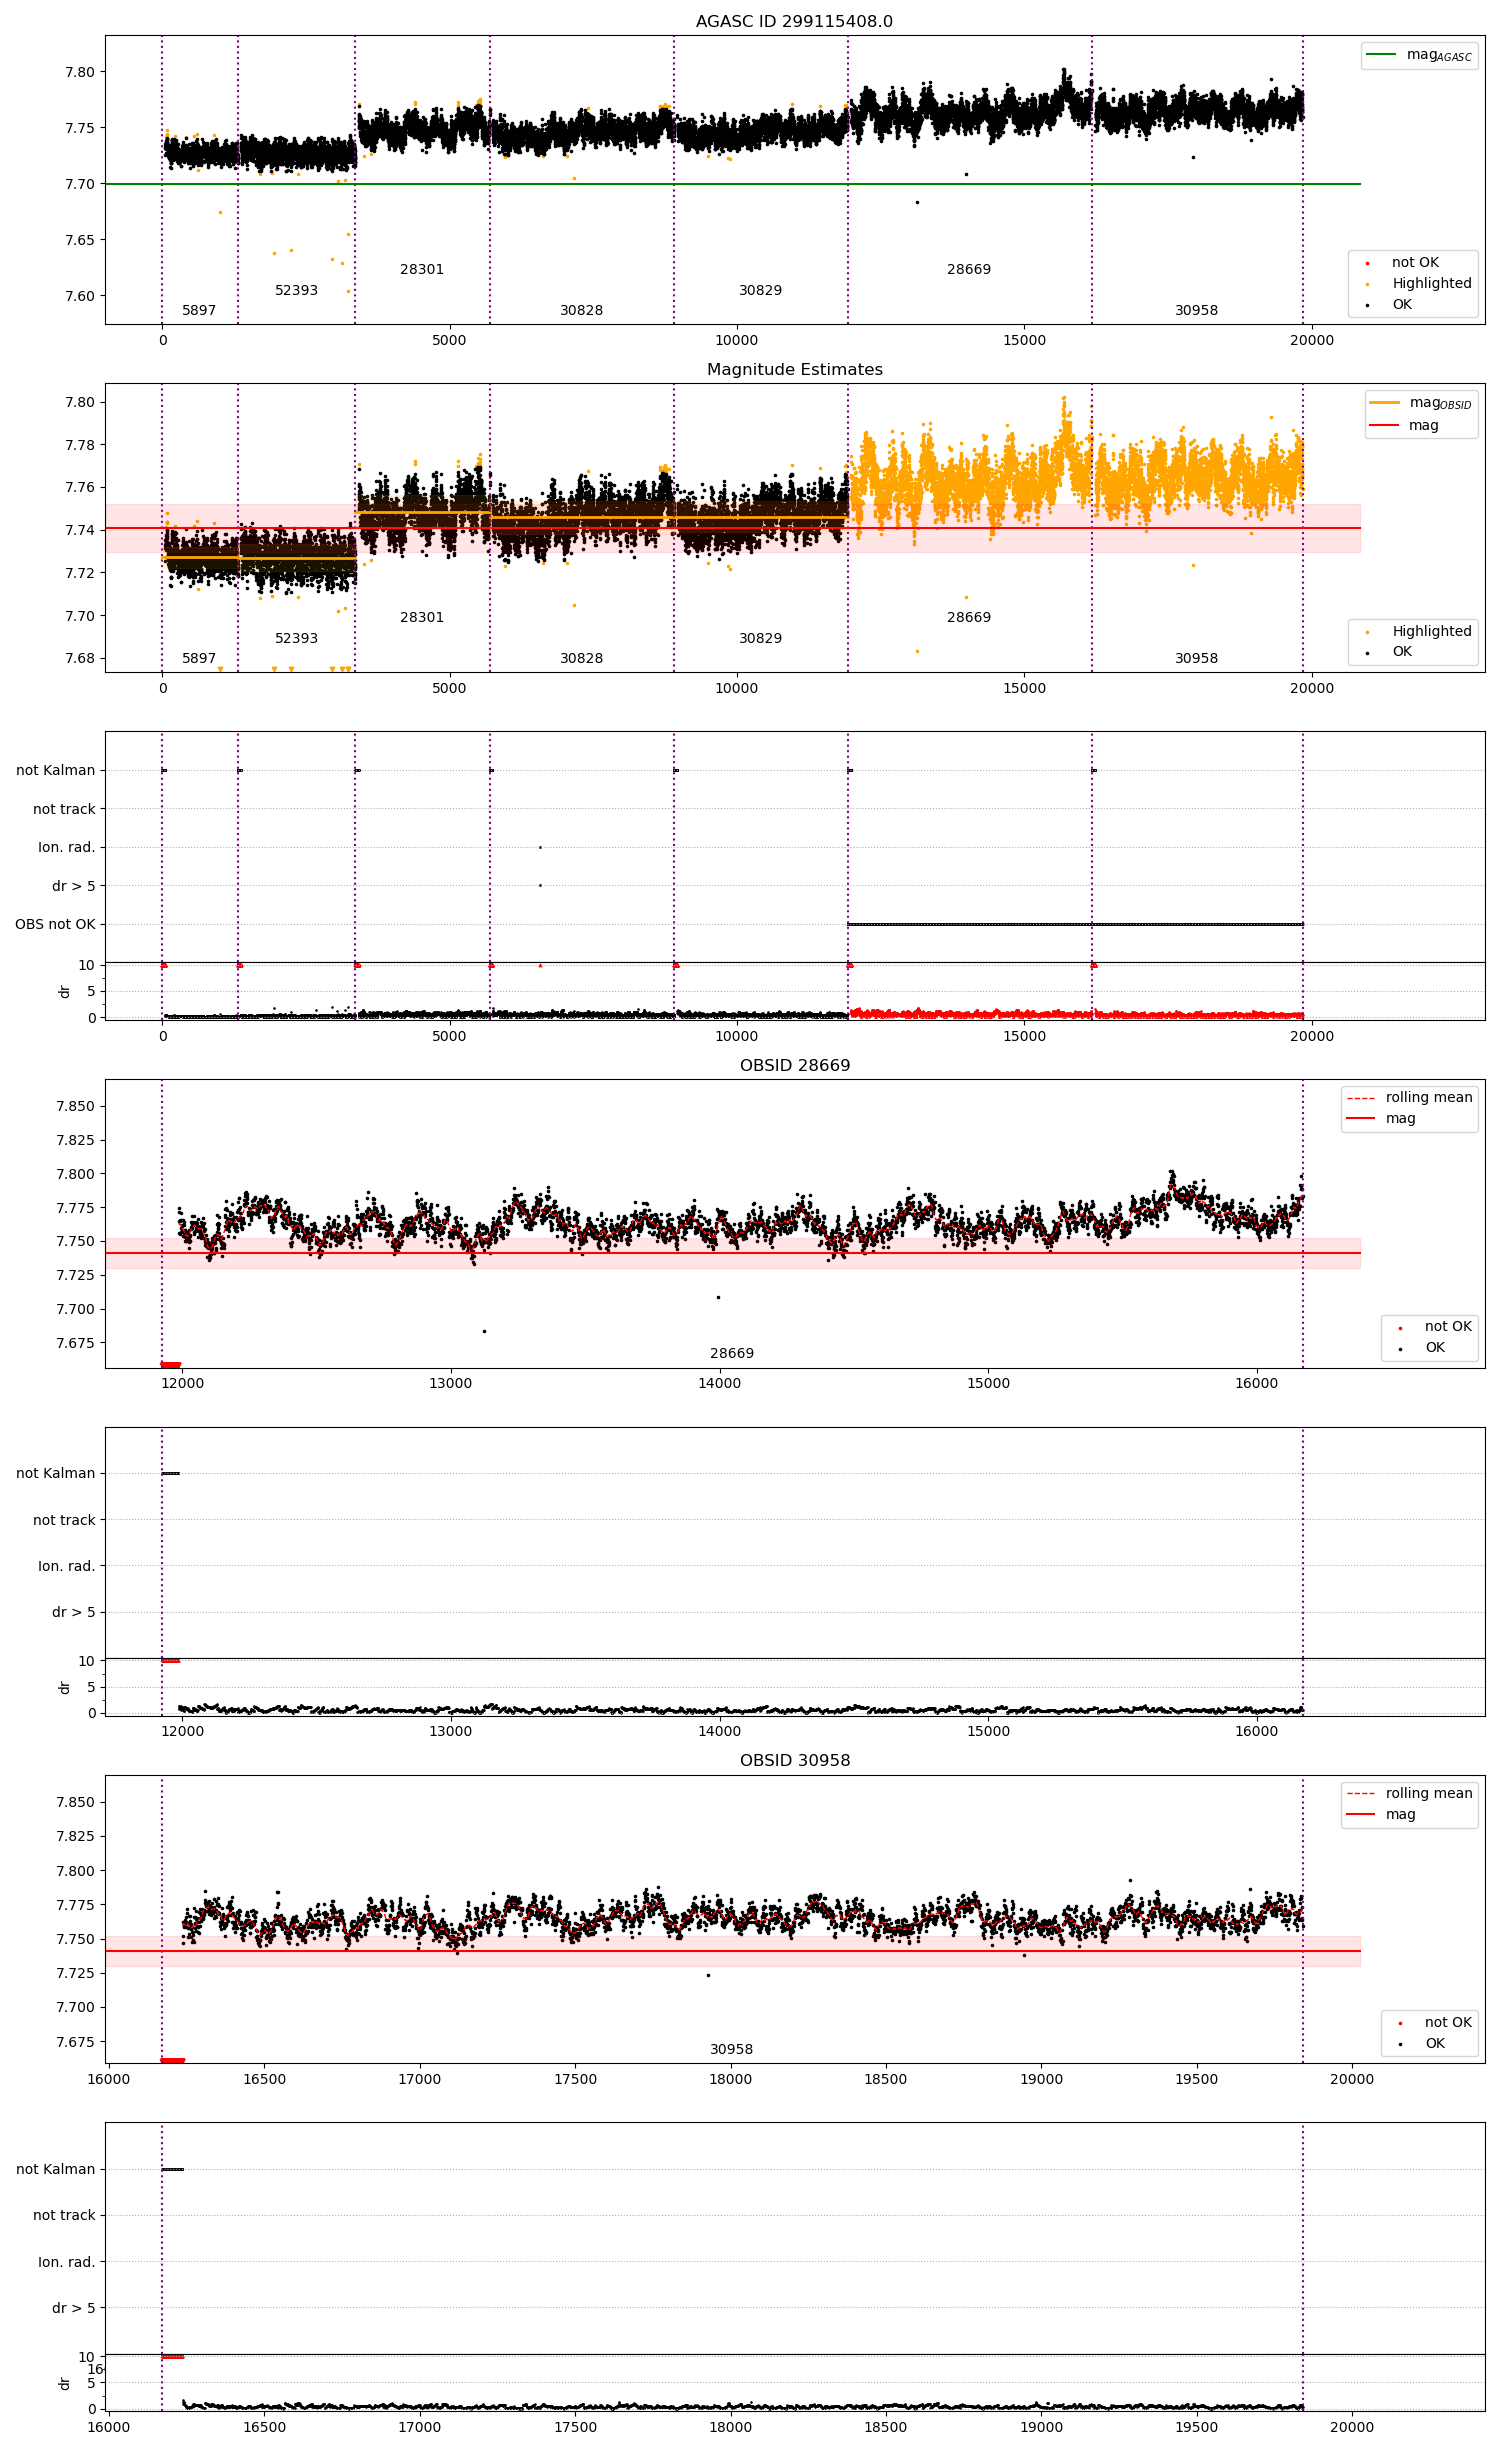Click the "not track" label in flags panel below OBSID 28669

[64, 1521]
